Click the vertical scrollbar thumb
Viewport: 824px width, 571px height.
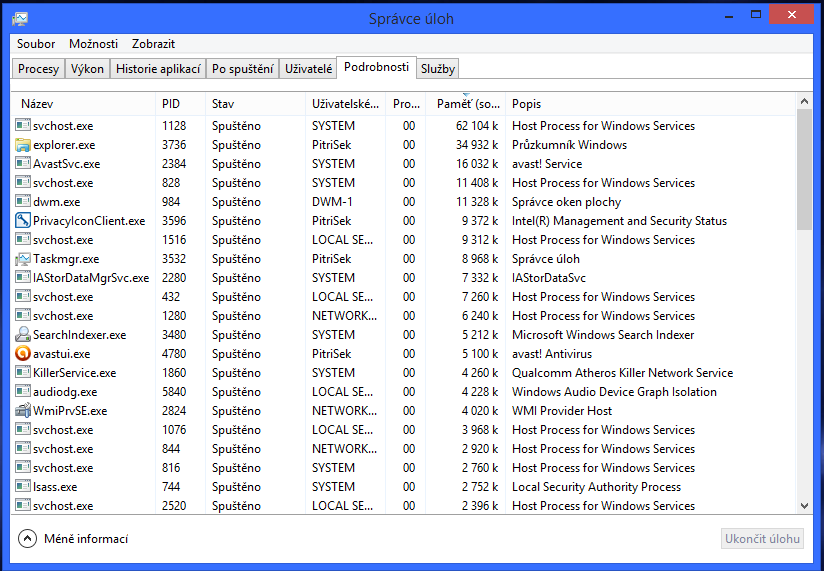pos(804,170)
